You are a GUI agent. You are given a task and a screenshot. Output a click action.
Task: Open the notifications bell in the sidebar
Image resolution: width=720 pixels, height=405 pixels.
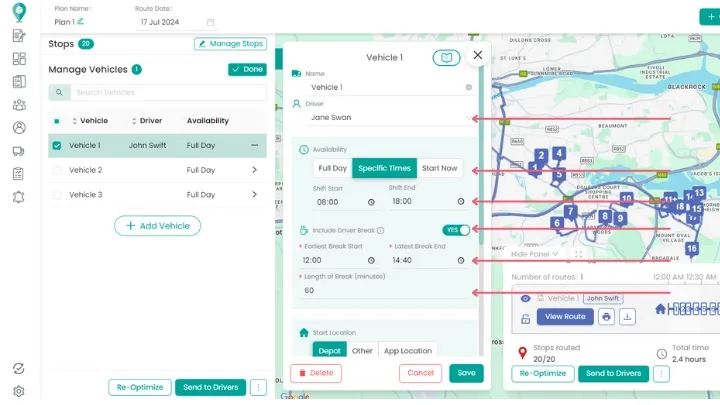[x=18, y=197]
